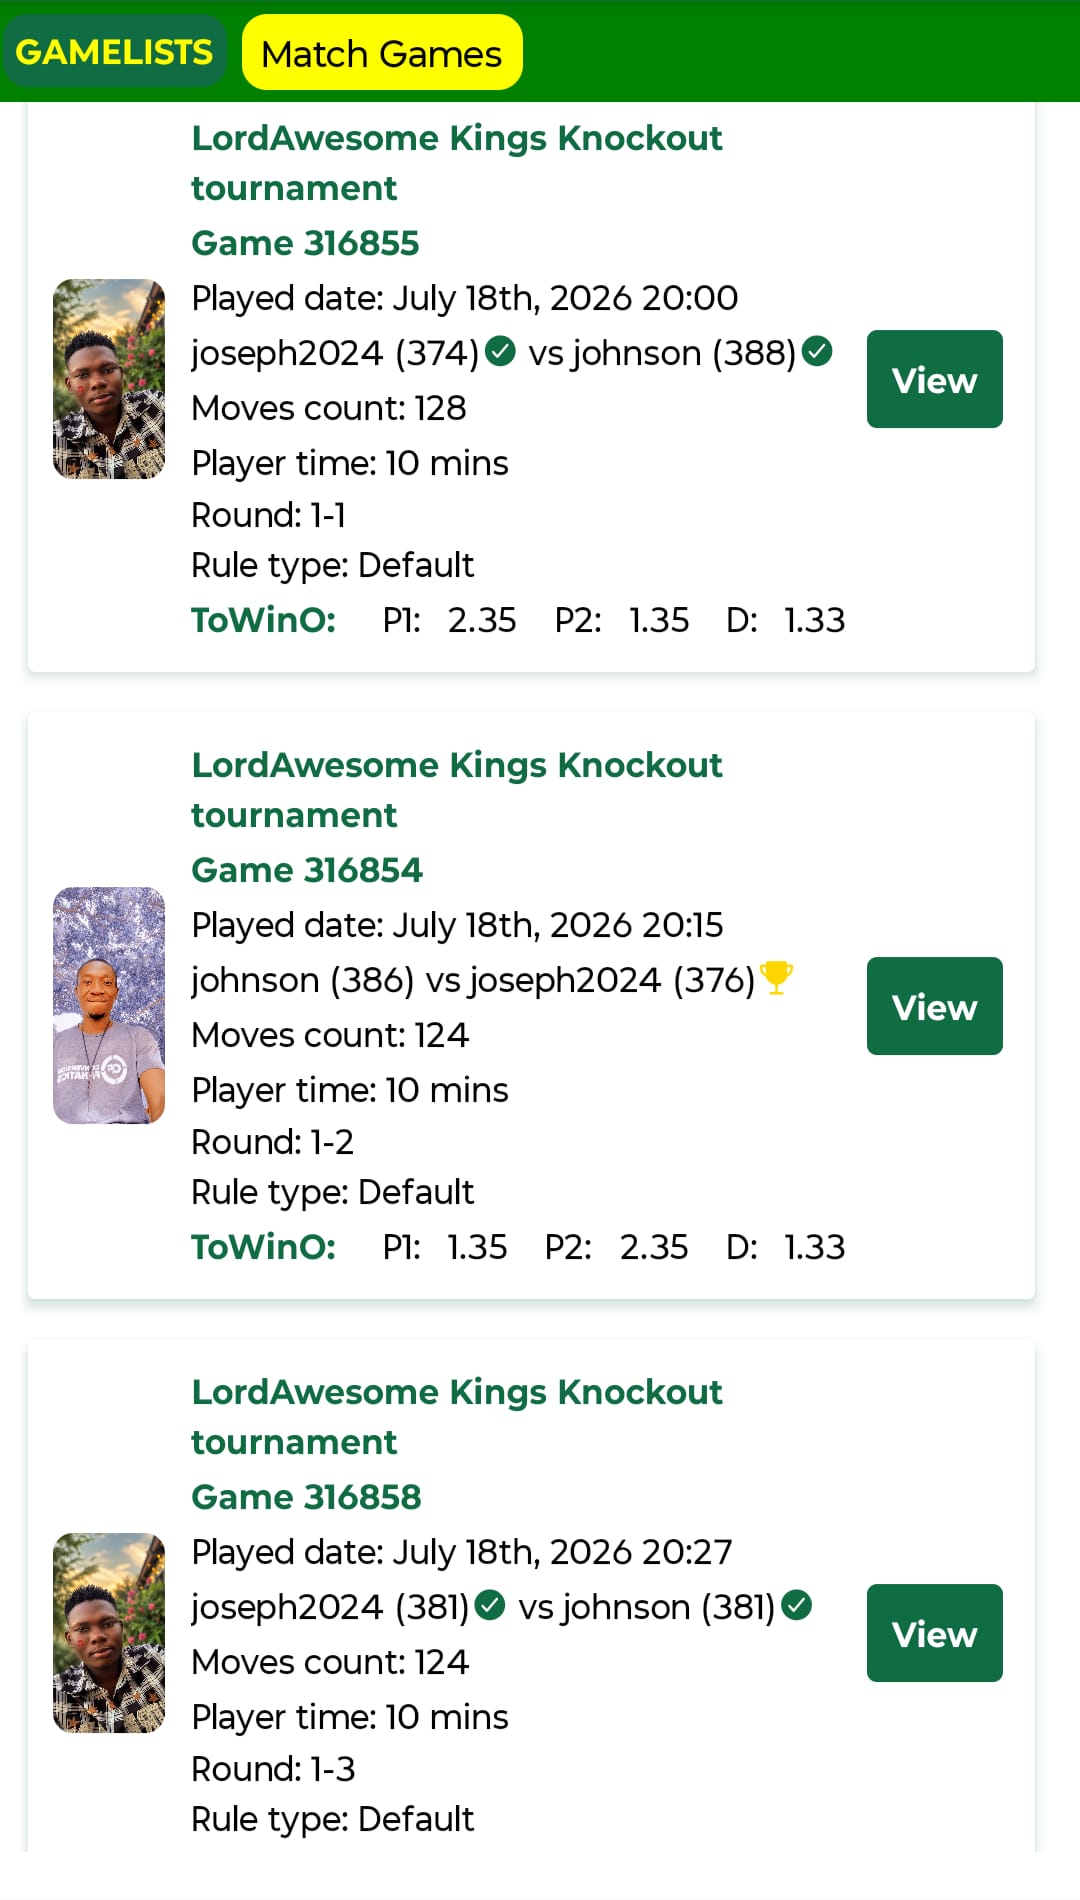Select P1 odds 2.35 in Game 316855
Screen dimensions: 1080x1900
coord(482,620)
